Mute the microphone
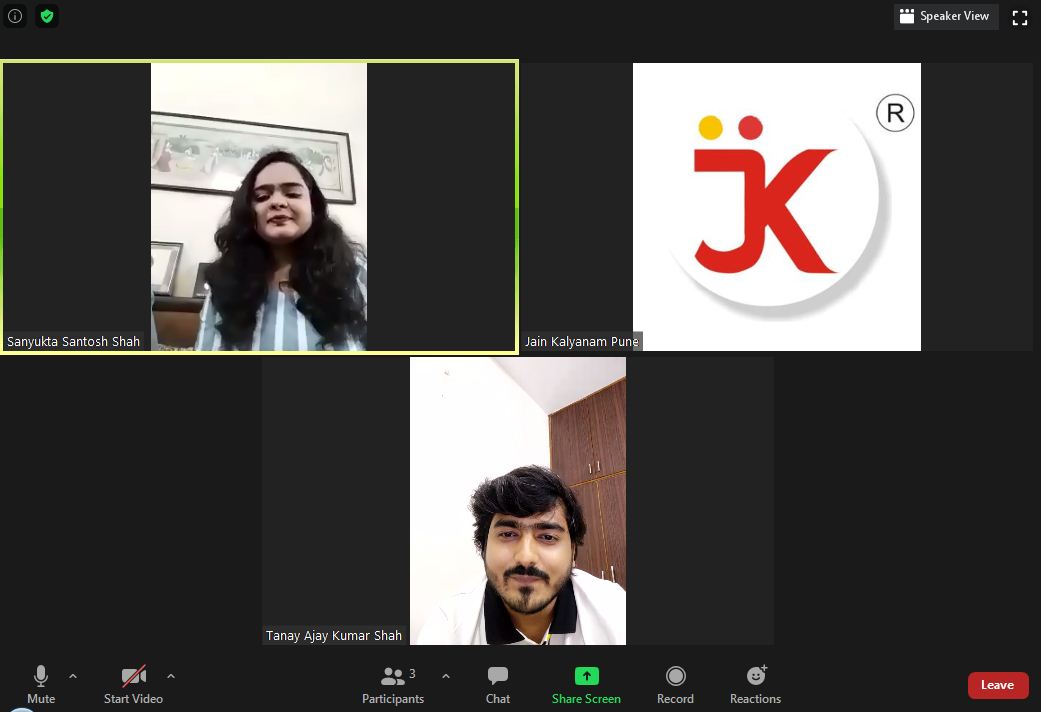 (x=41, y=685)
